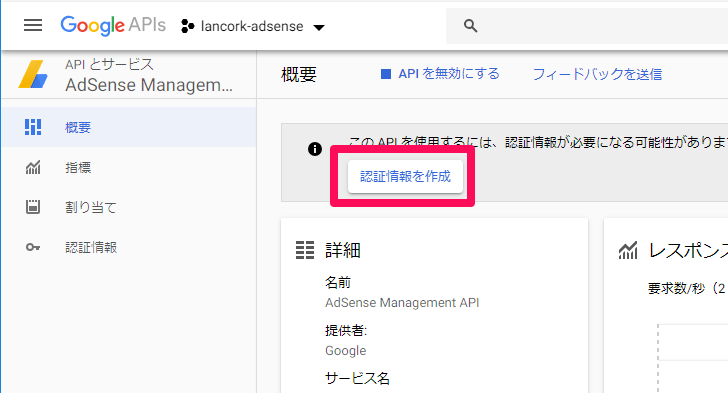This screenshot has width=728, height=393.
Task: Click the AdSense Managem... API title
Action: click(149, 85)
